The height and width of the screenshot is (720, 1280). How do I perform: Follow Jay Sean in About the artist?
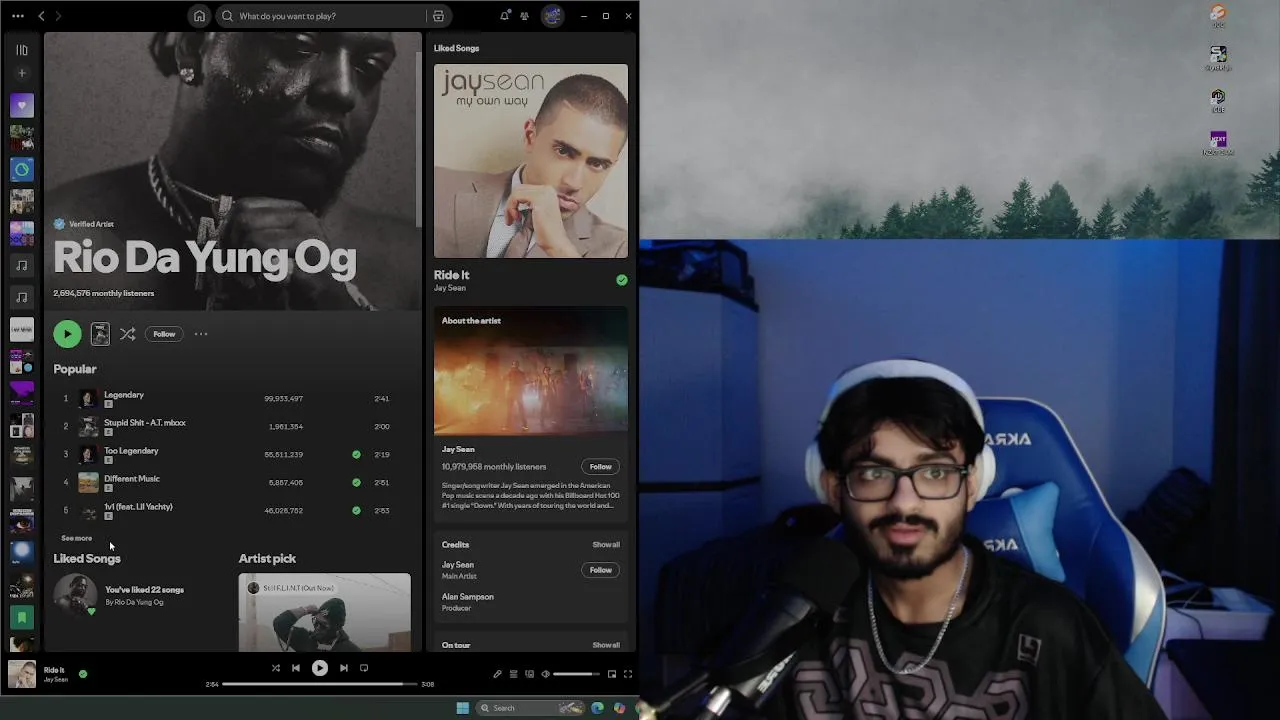tap(600, 466)
